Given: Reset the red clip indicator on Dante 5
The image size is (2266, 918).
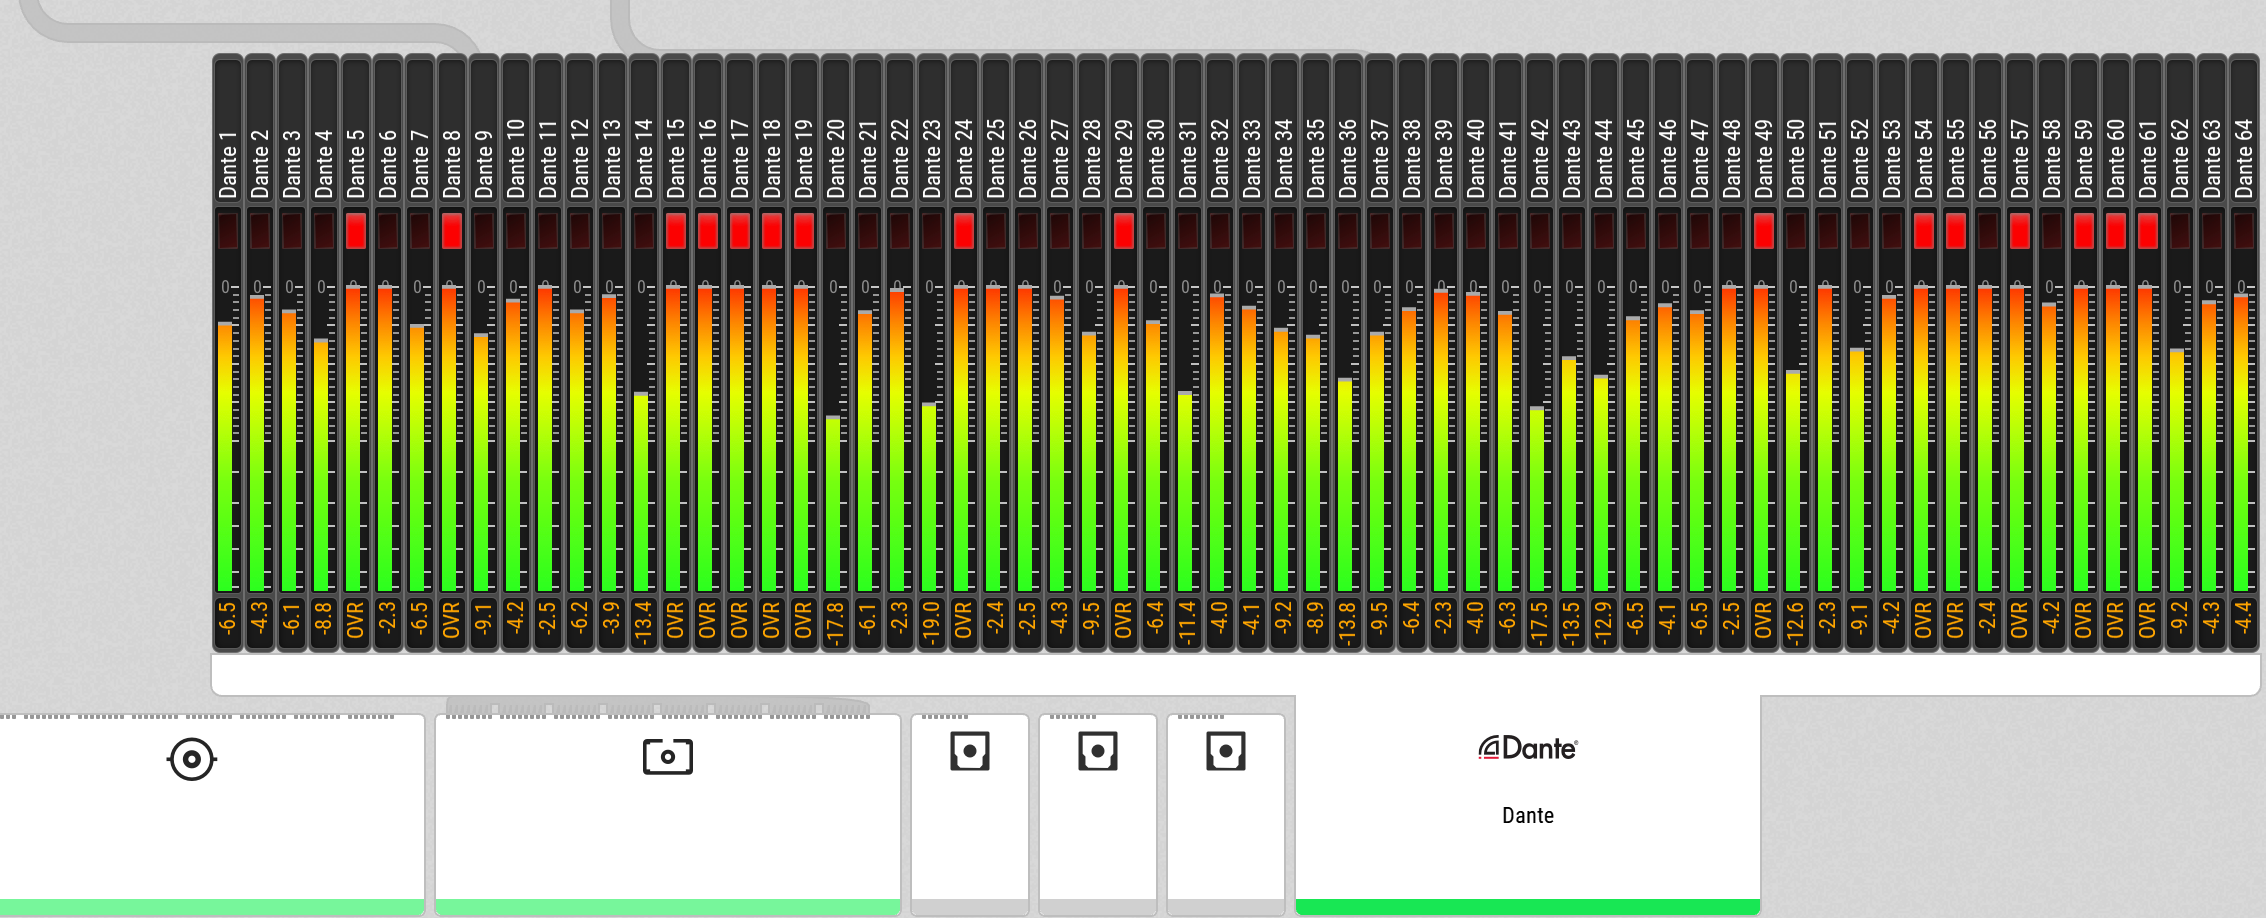Looking at the screenshot, I should (x=356, y=231).
